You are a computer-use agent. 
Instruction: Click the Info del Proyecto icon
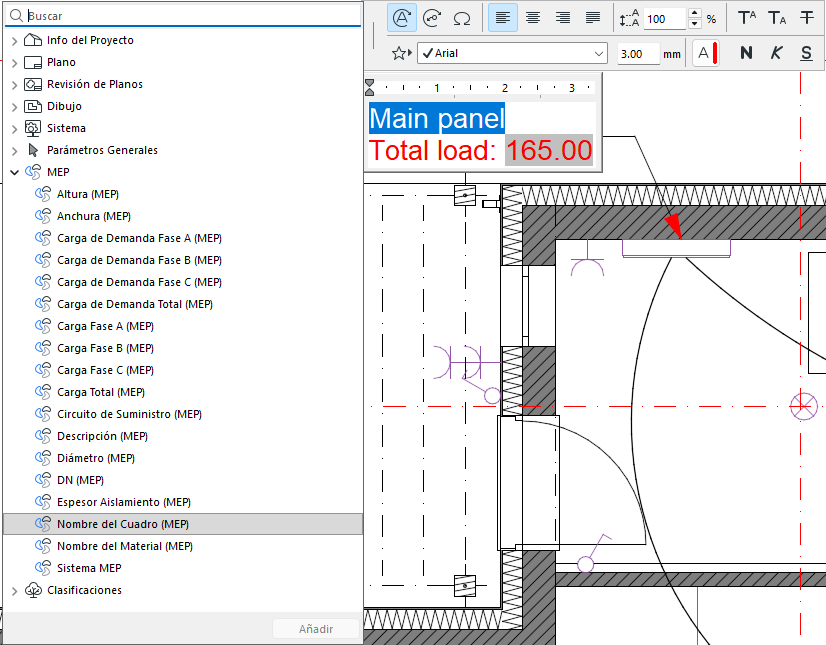point(33,40)
